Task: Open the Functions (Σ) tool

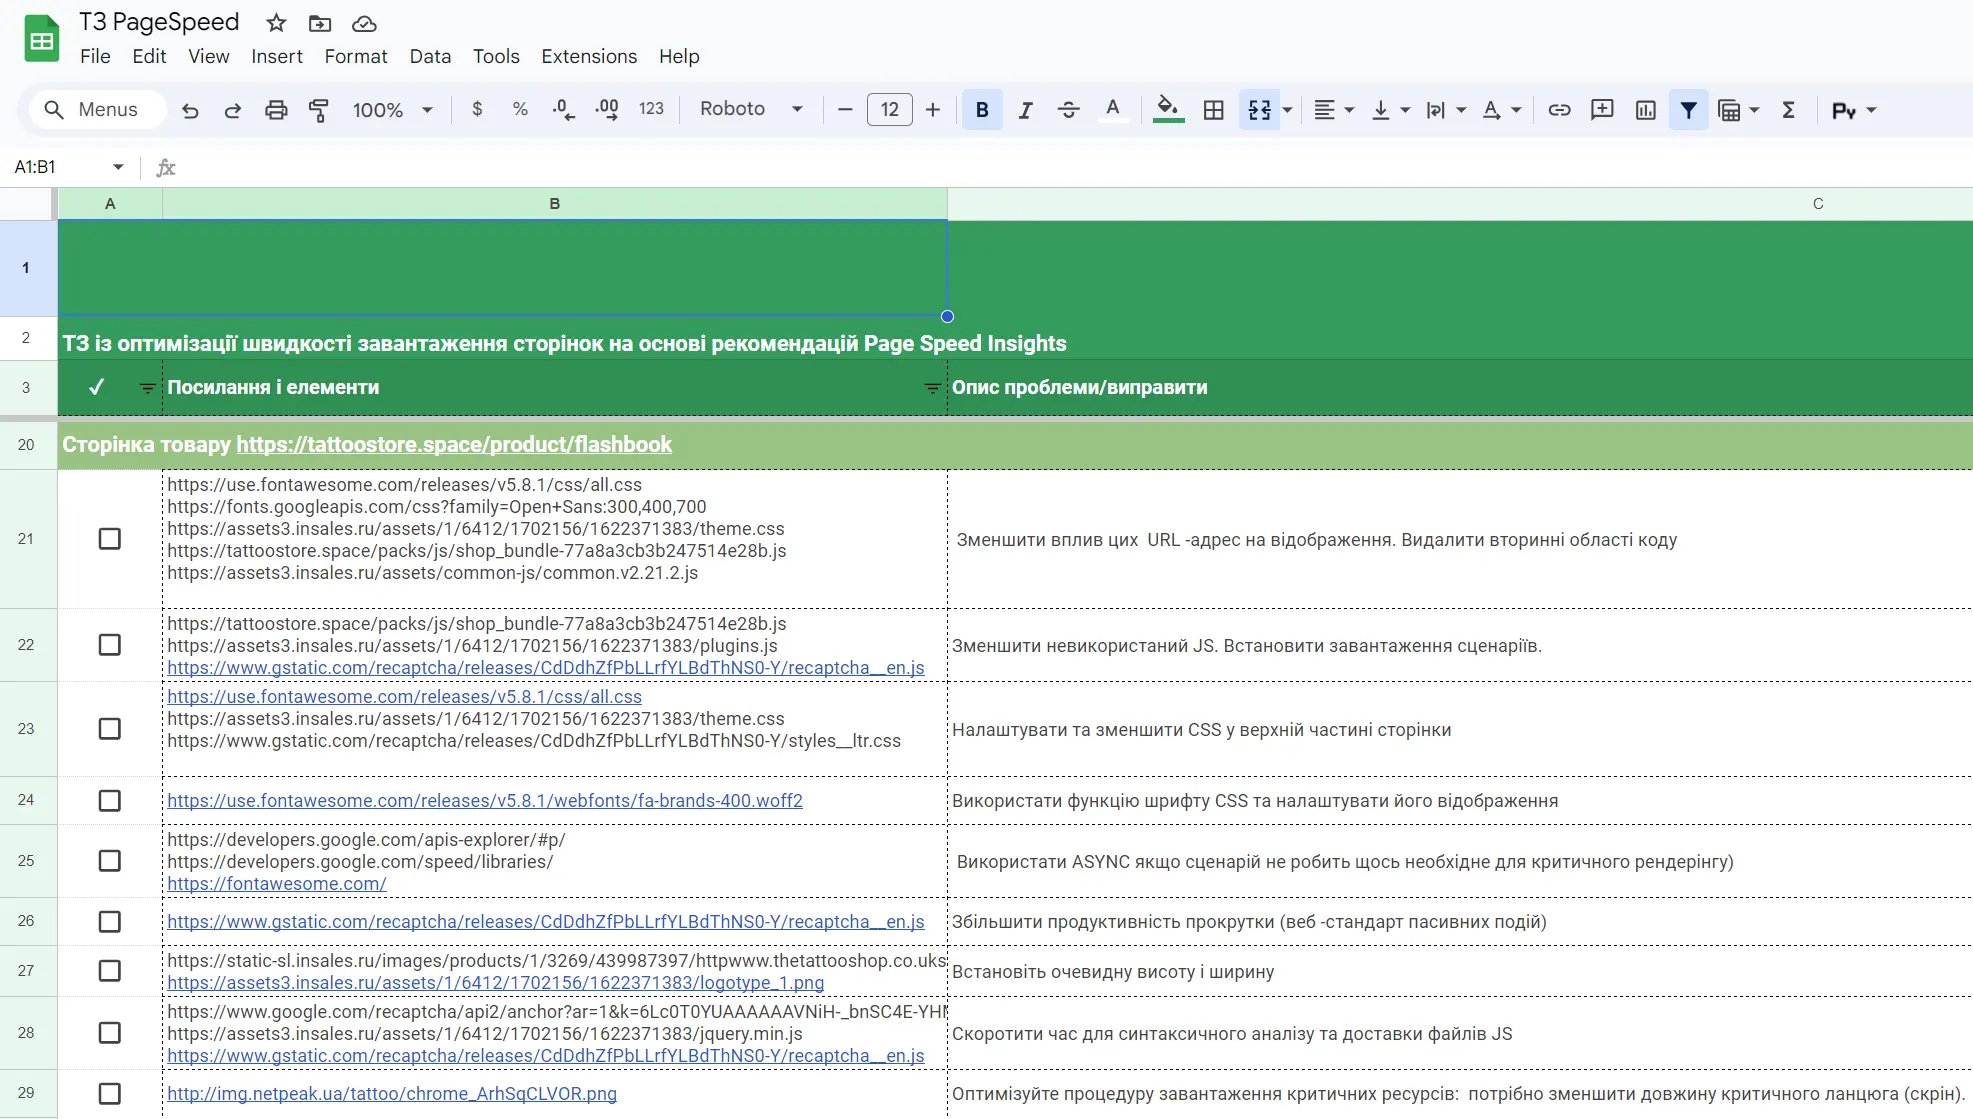Action: click(x=1788, y=110)
